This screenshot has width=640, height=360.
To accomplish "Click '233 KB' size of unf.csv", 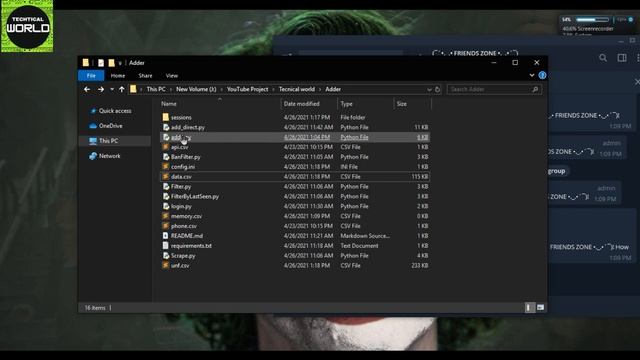I will pos(420,265).
